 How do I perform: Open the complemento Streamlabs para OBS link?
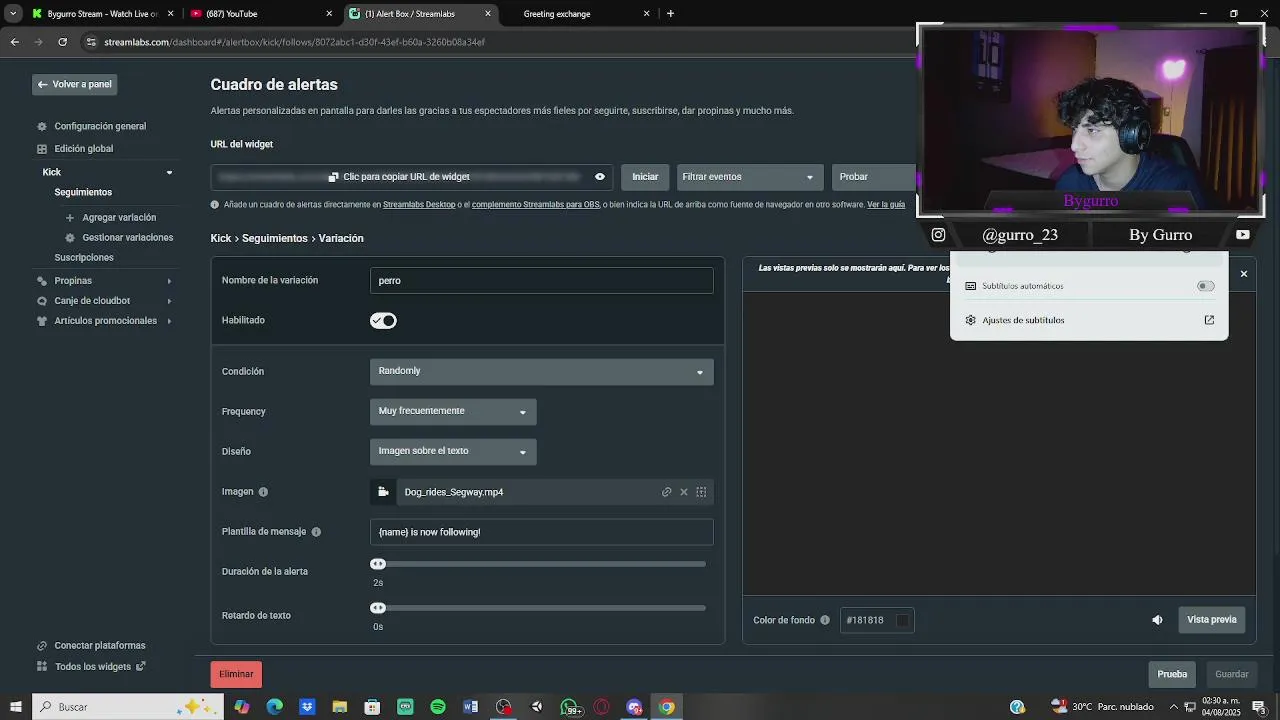(x=536, y=204)
